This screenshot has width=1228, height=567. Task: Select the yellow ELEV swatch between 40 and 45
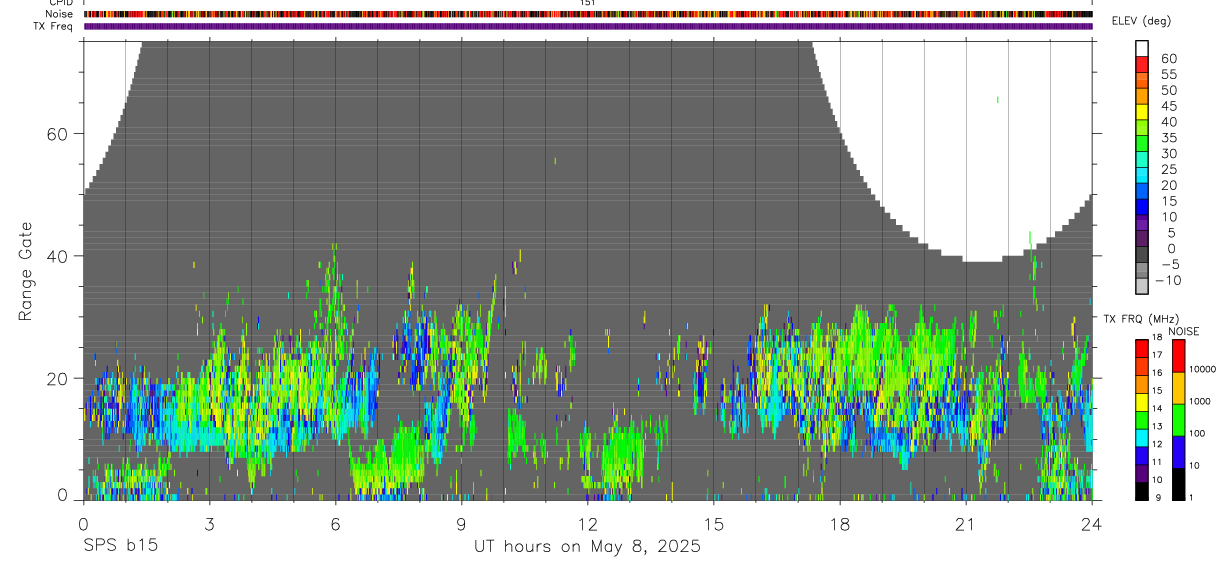[1142, 112]
